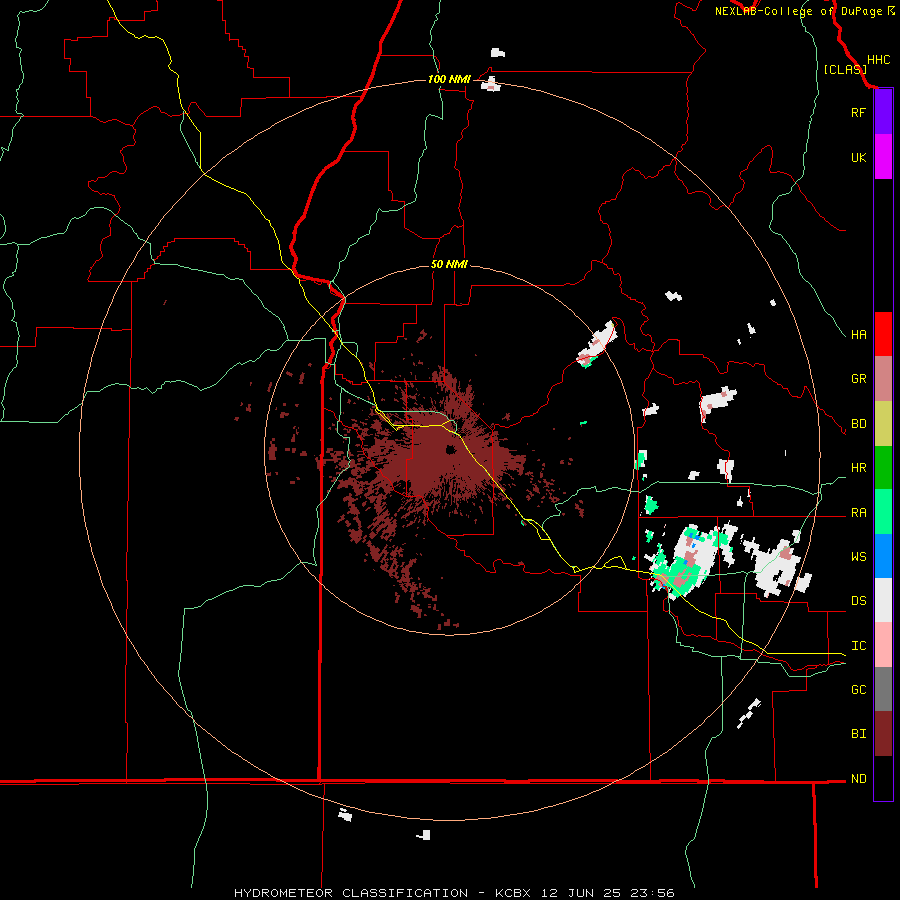Click the ND legend label
The width and height of the screenshot is (900, 900).
tap(858, 779)
